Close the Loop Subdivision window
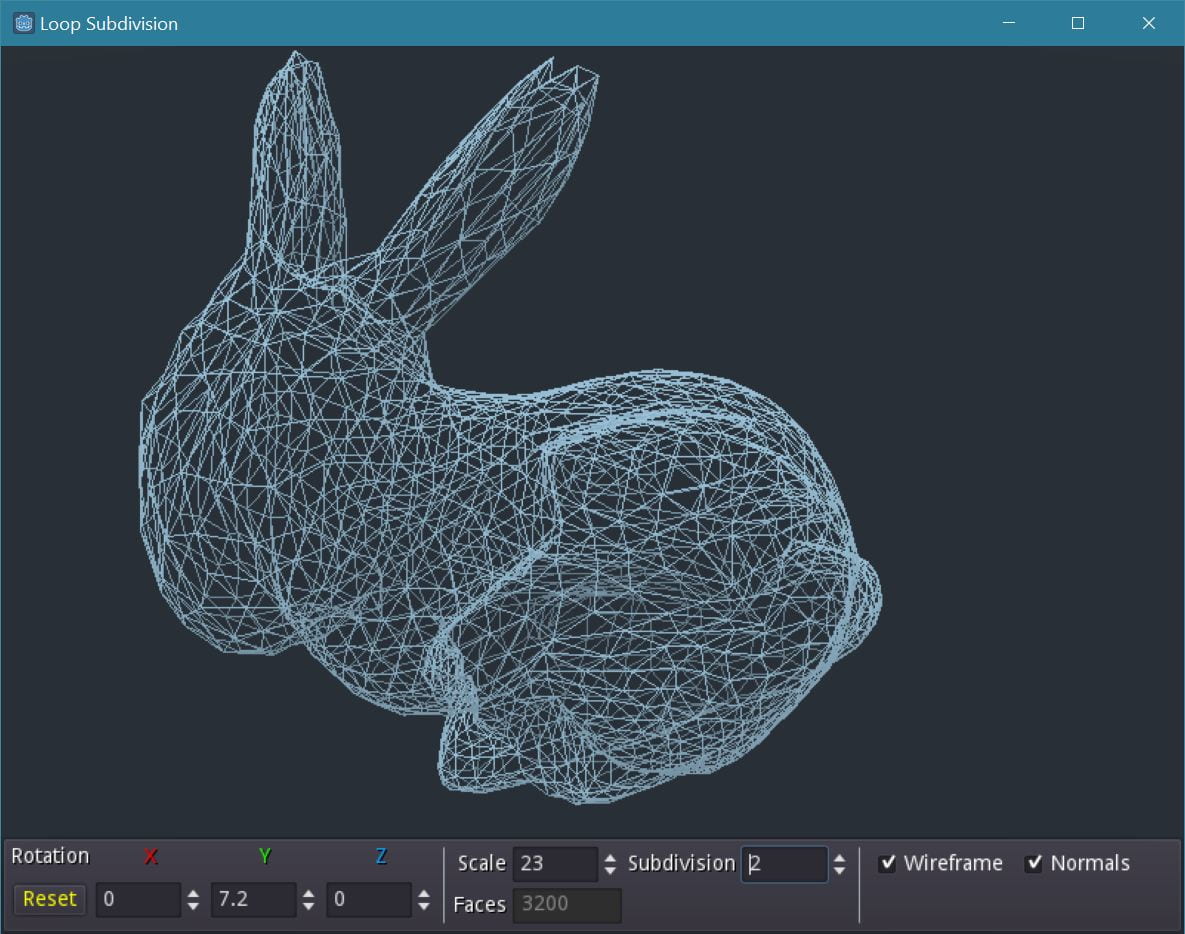 [x=1149, y=23]
